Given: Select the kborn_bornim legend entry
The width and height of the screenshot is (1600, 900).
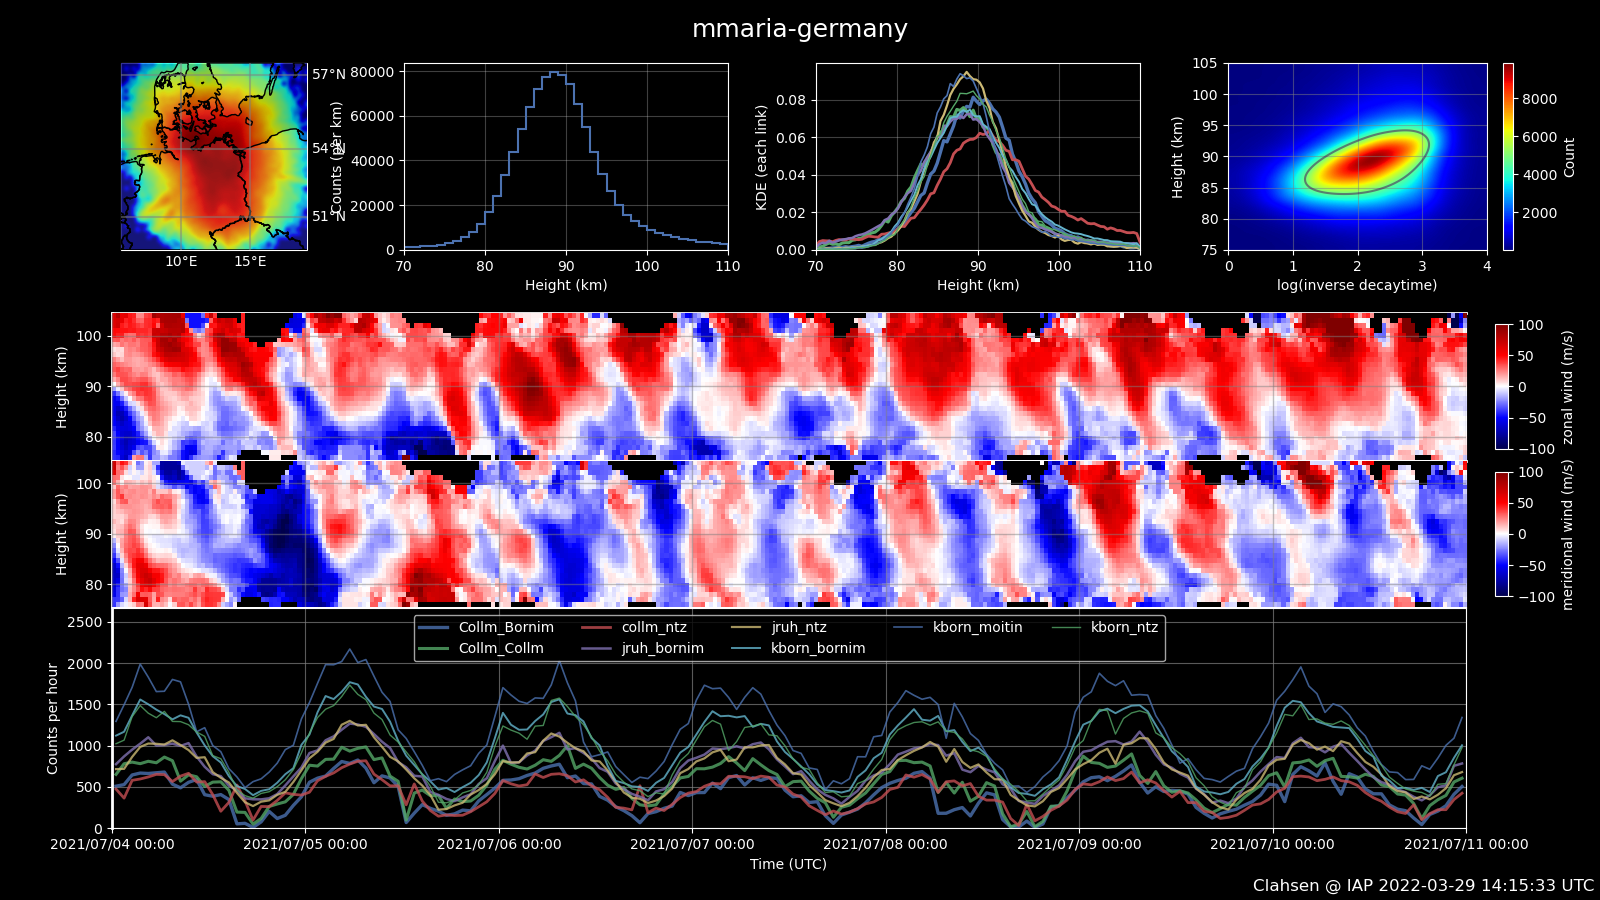Looking at the screenshot, I should tap(799, 649).
